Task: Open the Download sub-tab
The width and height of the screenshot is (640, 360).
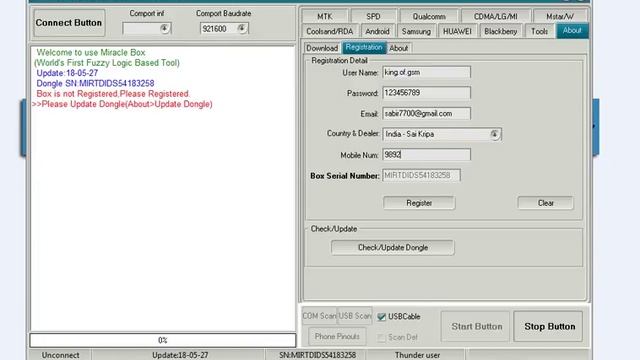Action: 322,48
